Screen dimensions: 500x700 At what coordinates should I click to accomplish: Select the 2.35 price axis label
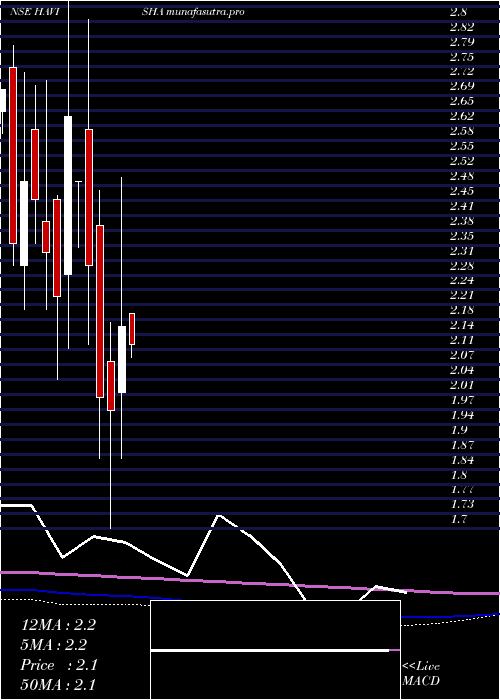click(x=462, y=236)
